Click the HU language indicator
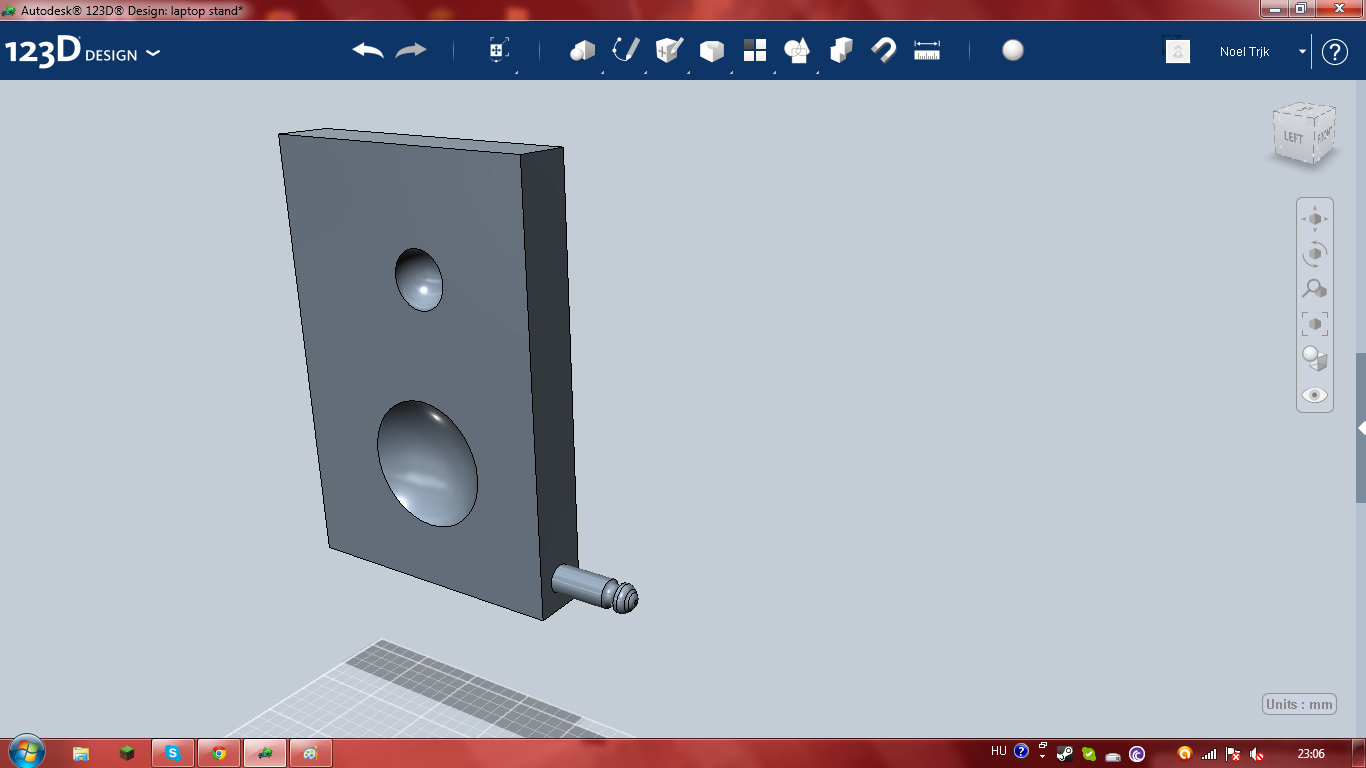The width and height of the screenshot is (1366, 768). click(x=998, y=752)
